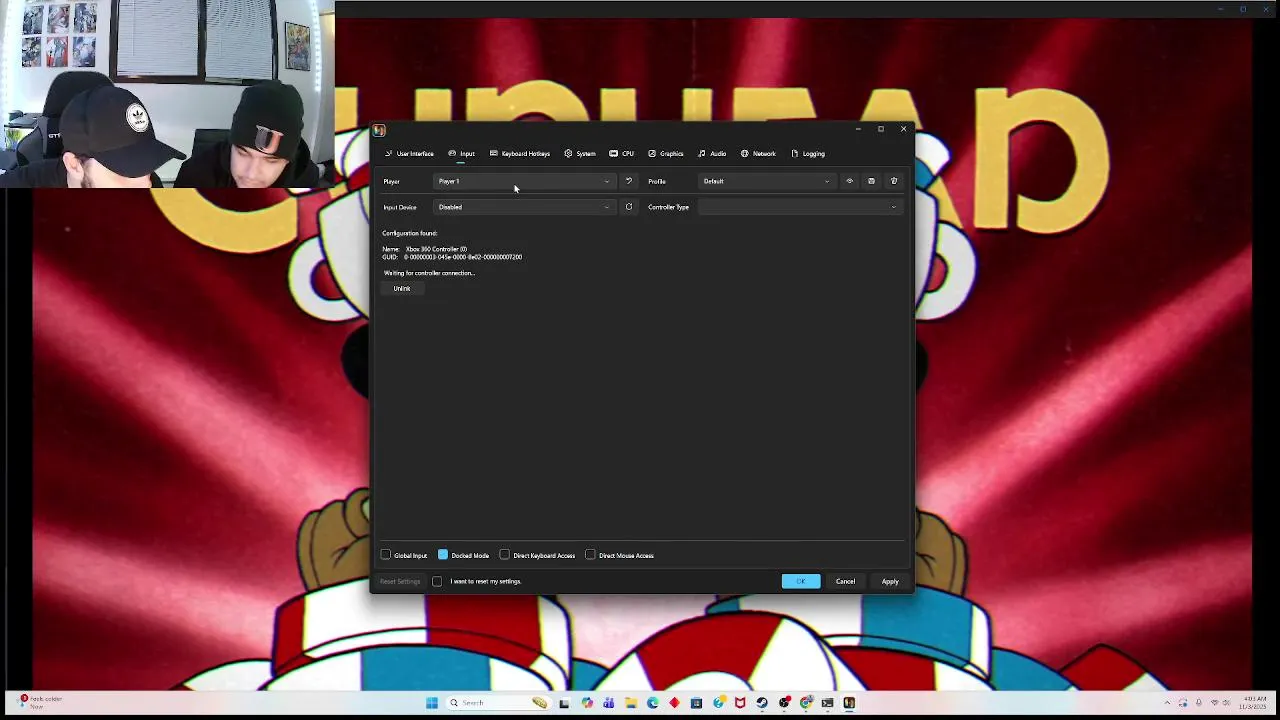
Task: Click the Apply button
Action: [890, 581]
